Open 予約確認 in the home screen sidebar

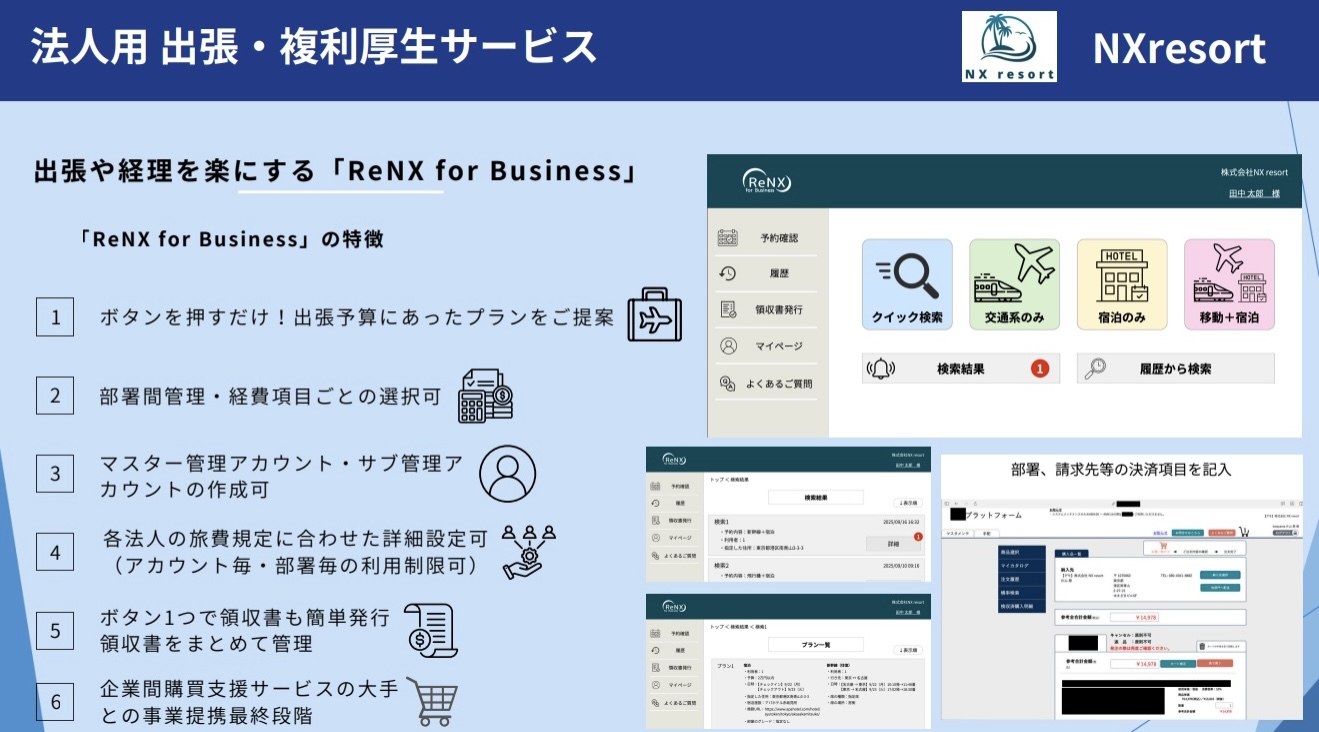coord(767,238)
